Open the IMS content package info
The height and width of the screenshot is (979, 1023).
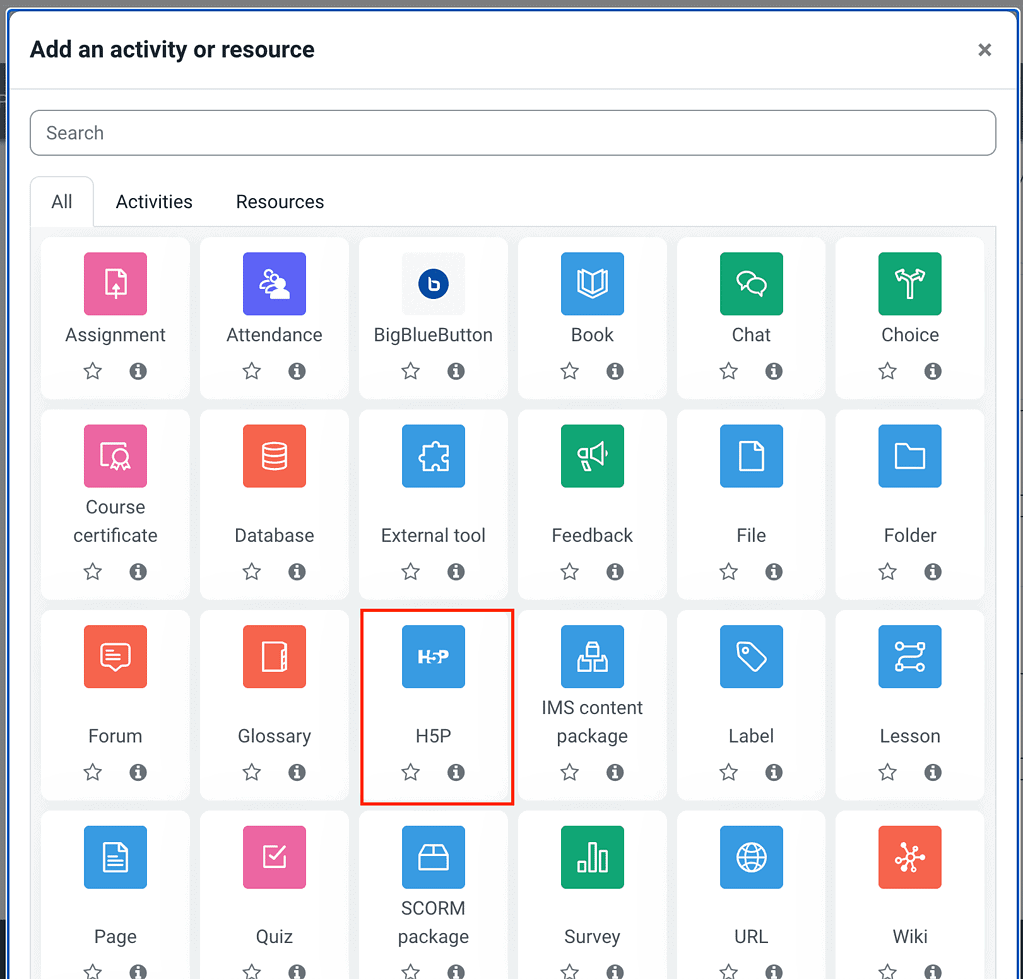(x=615, y=772)
